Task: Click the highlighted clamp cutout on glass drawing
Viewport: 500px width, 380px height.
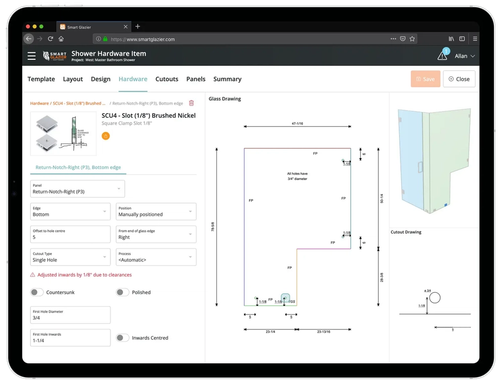Action: 285,298
